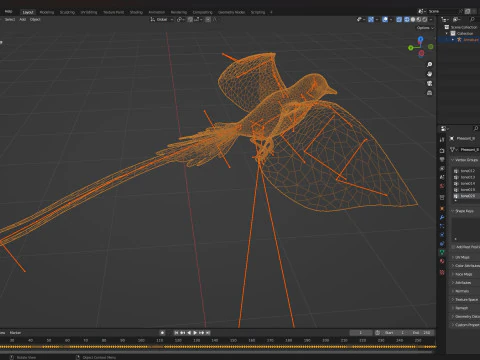This screenshot has height=360, width=480.
Task: Click the current frame number field
Action: 361,333
